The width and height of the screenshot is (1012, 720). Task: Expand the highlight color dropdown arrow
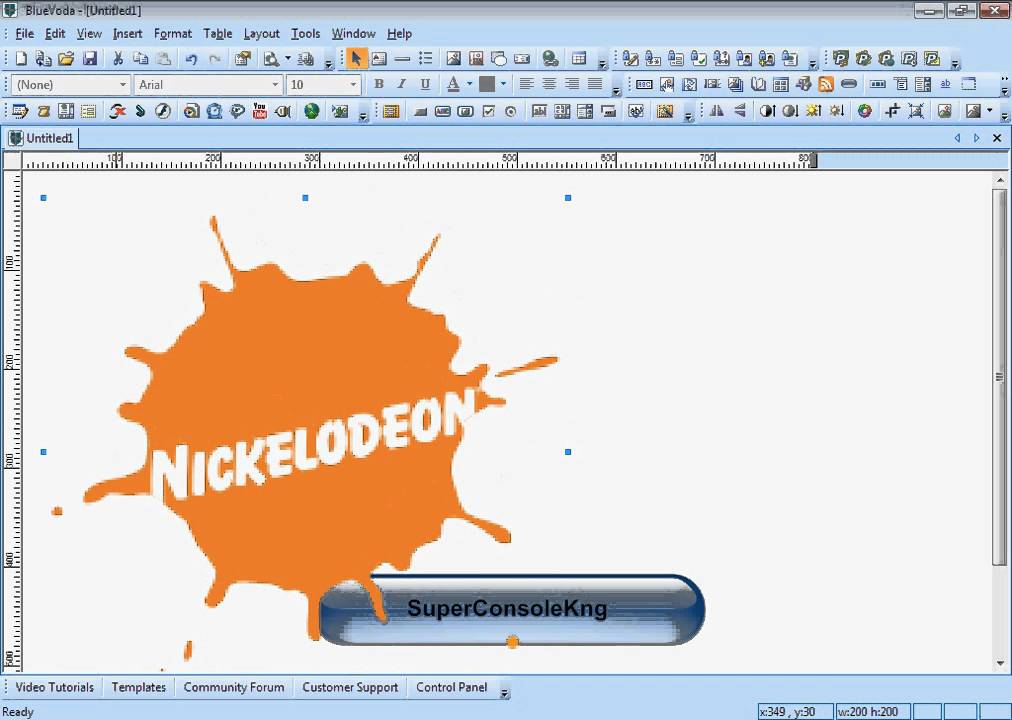pos(503,85)
